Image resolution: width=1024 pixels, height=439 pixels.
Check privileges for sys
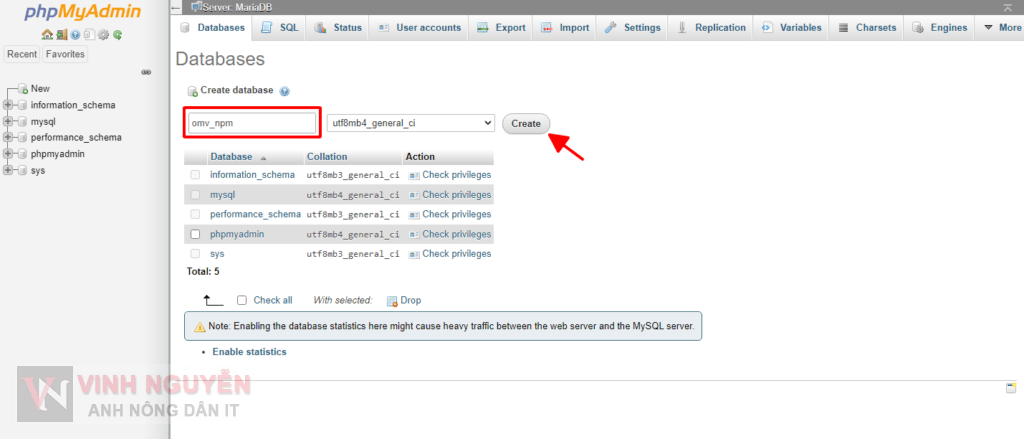point(450,253)
